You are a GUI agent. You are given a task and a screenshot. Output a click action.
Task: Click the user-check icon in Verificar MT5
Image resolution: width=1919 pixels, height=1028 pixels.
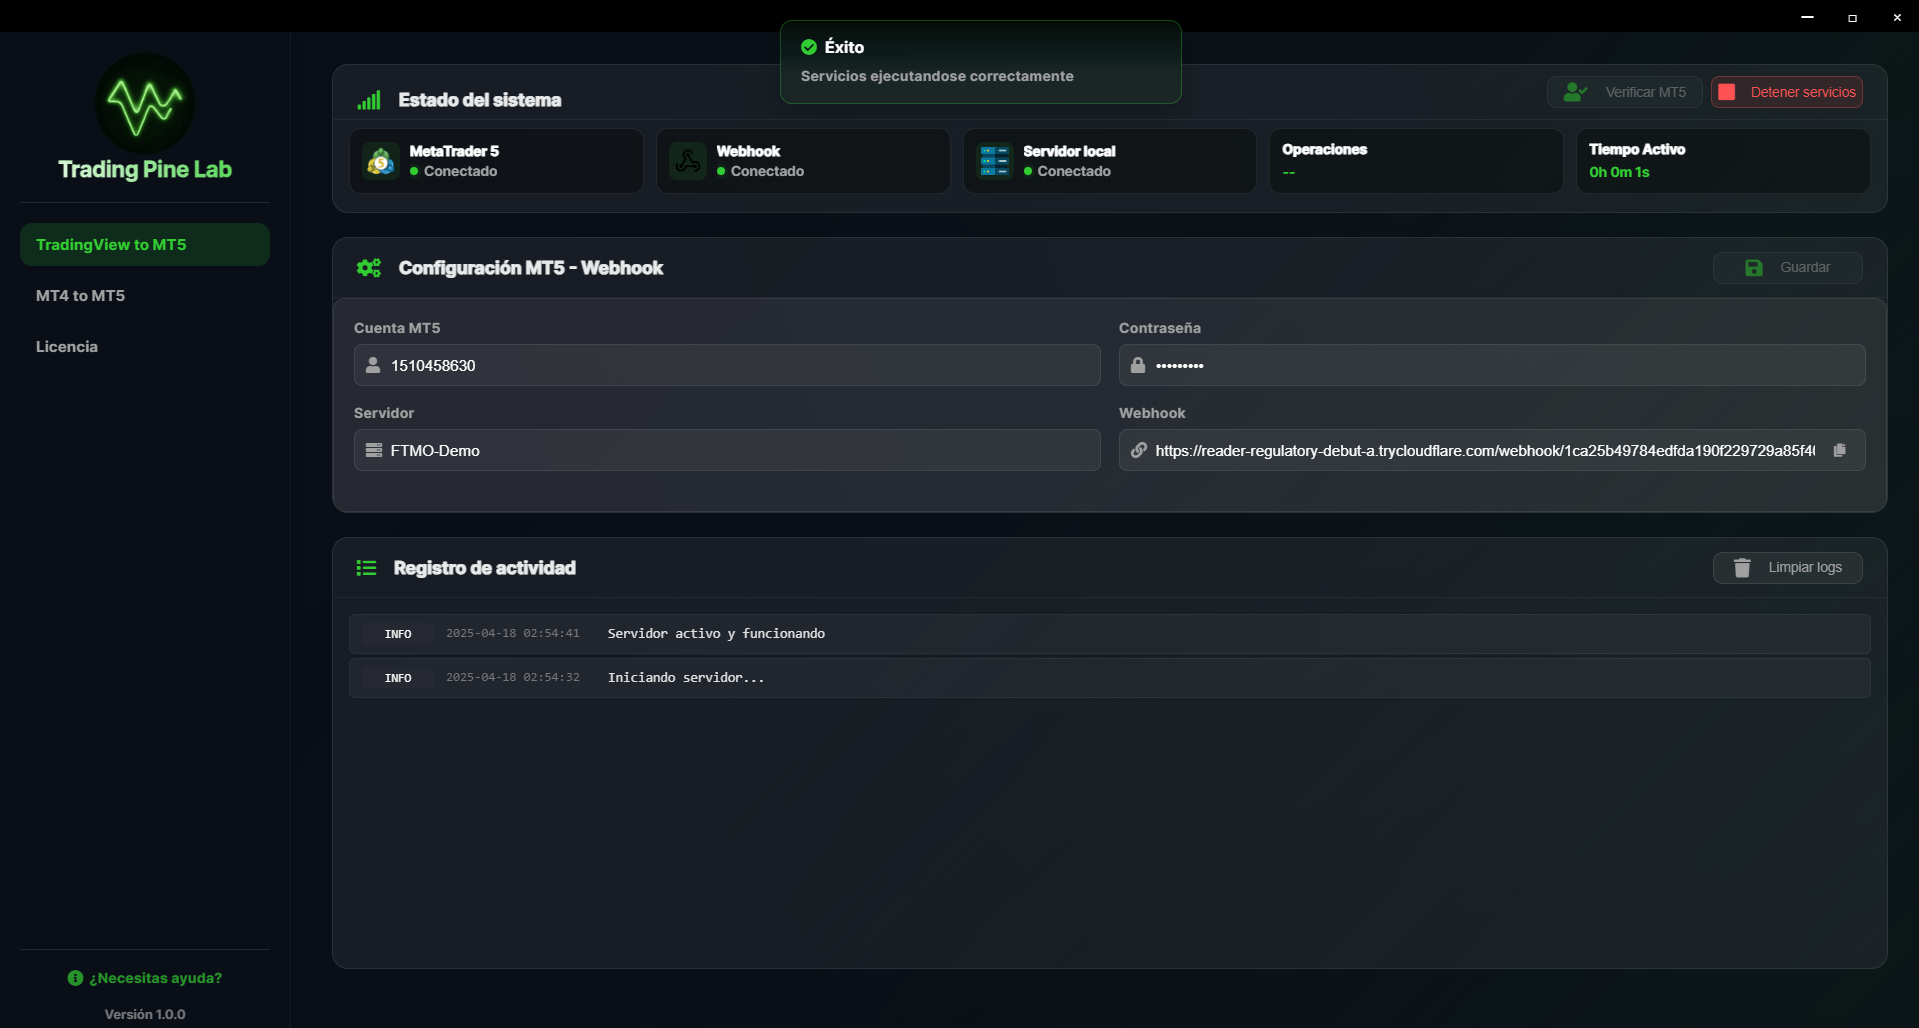click(1575, 92)
